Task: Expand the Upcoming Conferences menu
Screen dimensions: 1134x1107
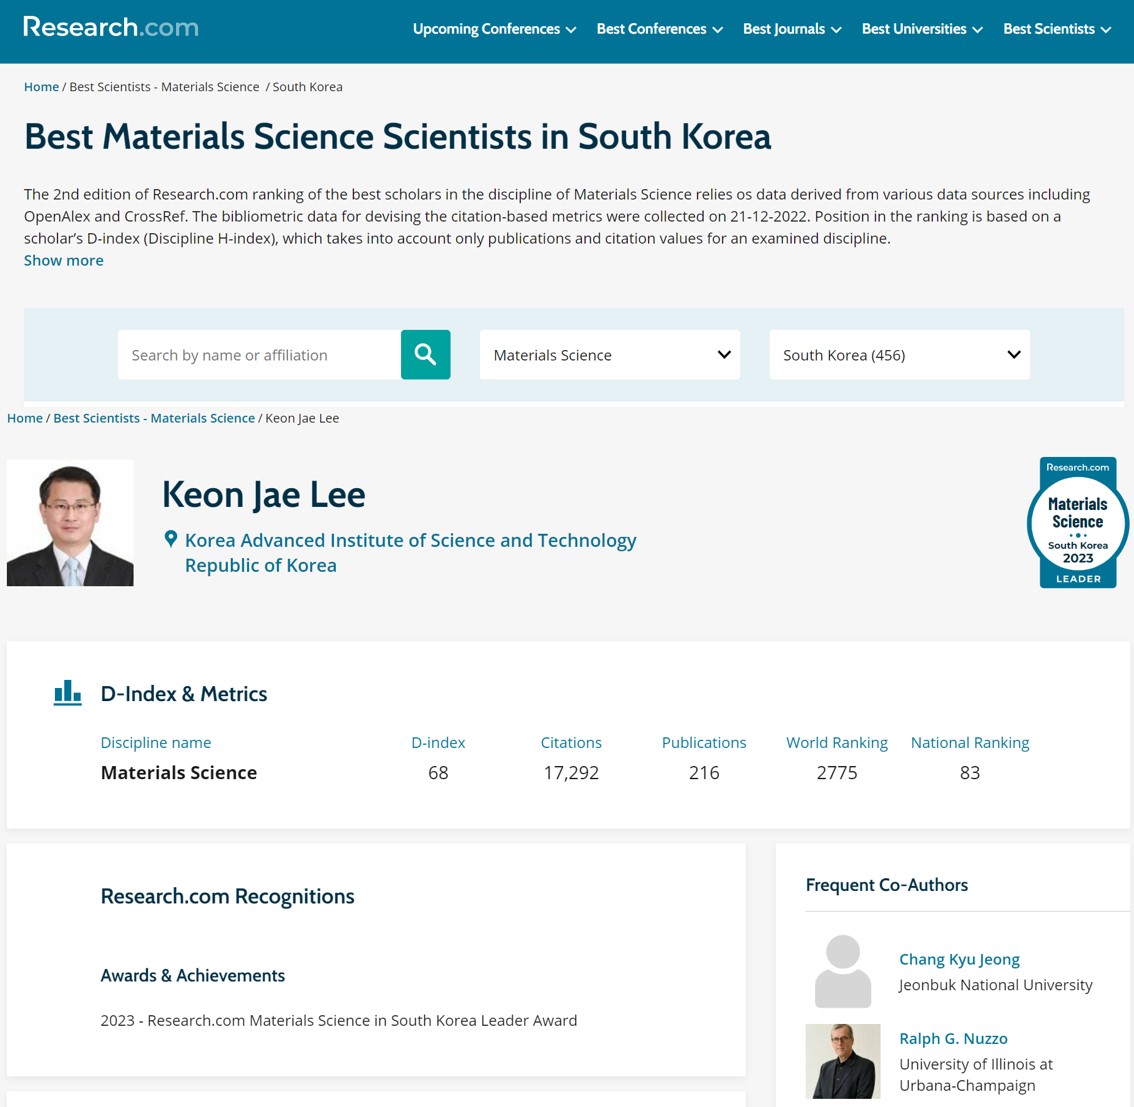Action: 494,29
